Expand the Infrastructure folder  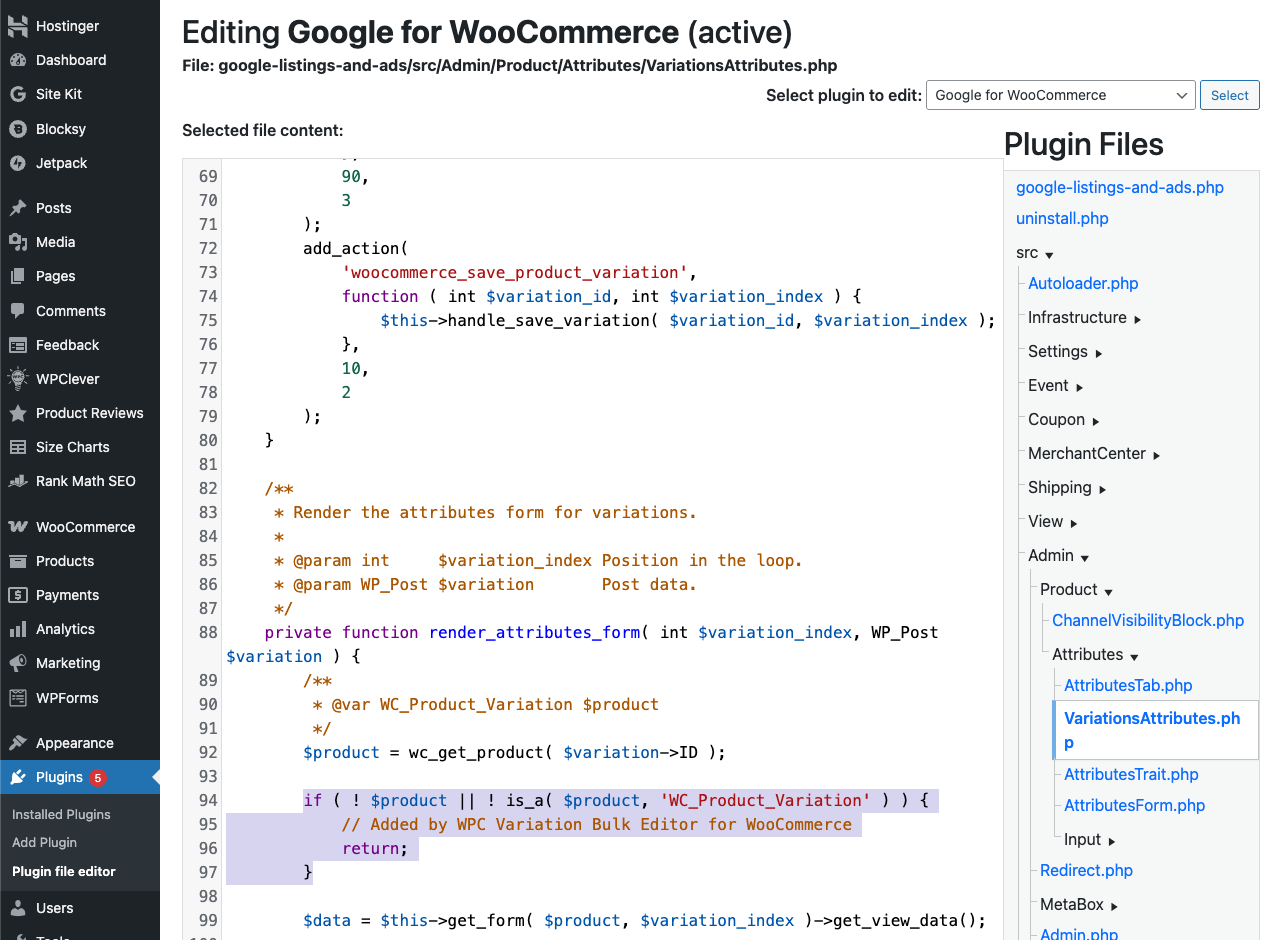(x=1084, y=318)
